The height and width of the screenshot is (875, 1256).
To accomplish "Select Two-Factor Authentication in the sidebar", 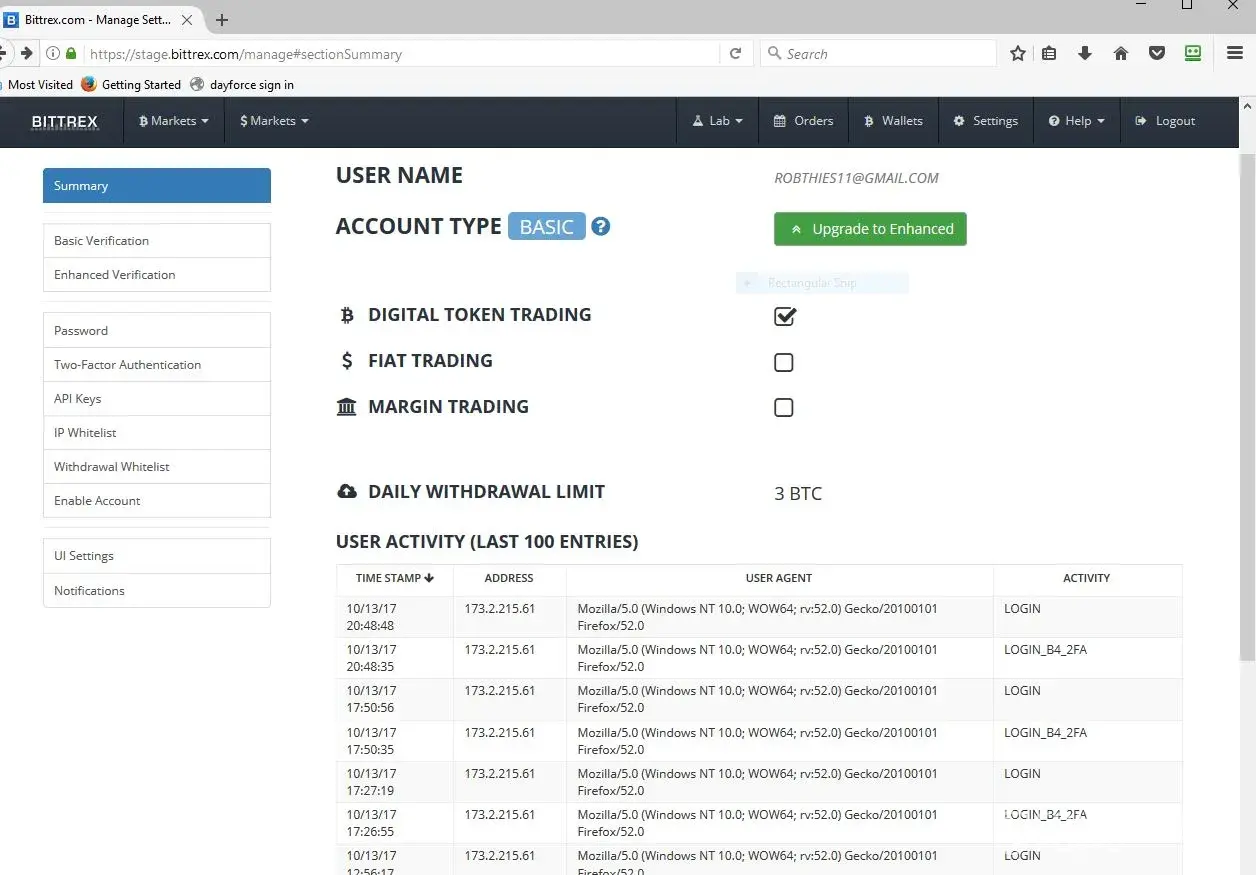I will click(127, 365).
